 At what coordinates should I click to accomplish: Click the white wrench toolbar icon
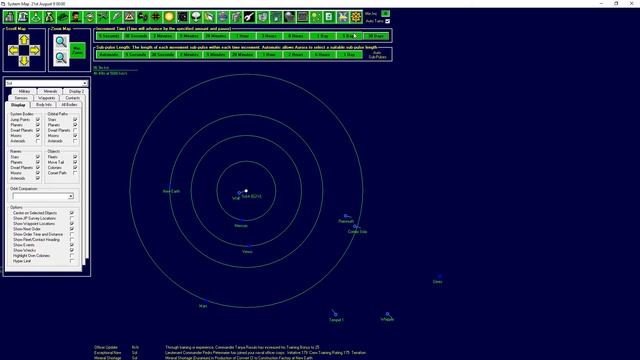pos(249,17)
